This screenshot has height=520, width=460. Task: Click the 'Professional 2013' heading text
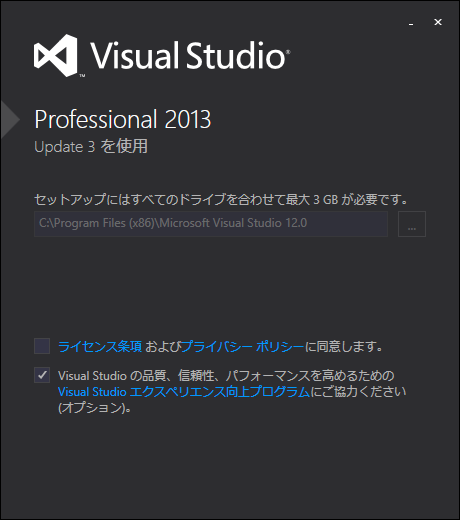[123, 119]
